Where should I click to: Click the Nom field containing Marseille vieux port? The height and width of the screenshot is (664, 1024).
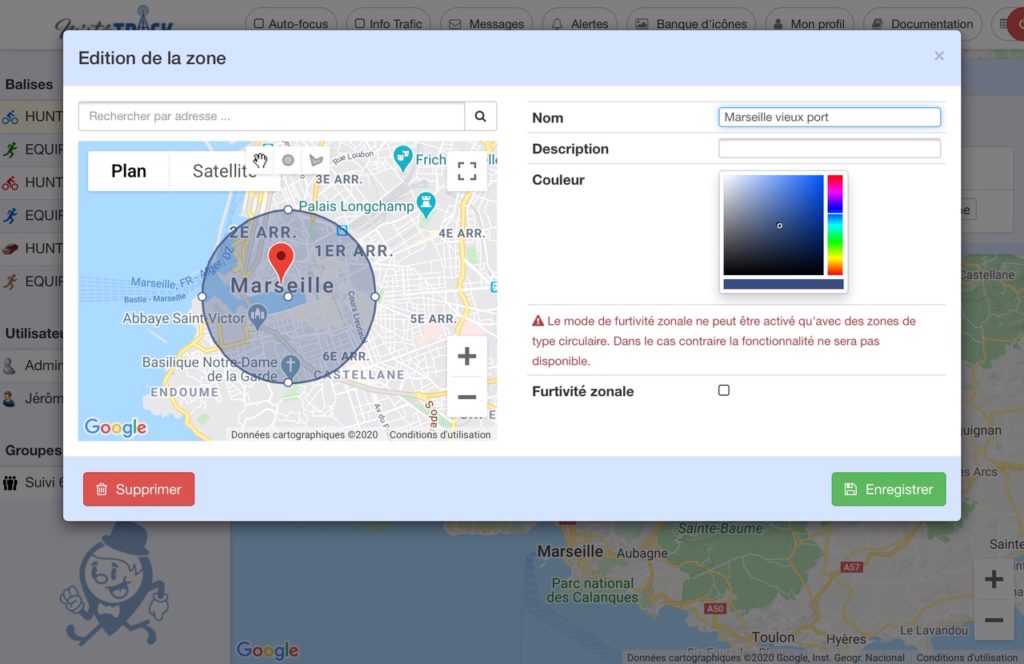(829, 117)
